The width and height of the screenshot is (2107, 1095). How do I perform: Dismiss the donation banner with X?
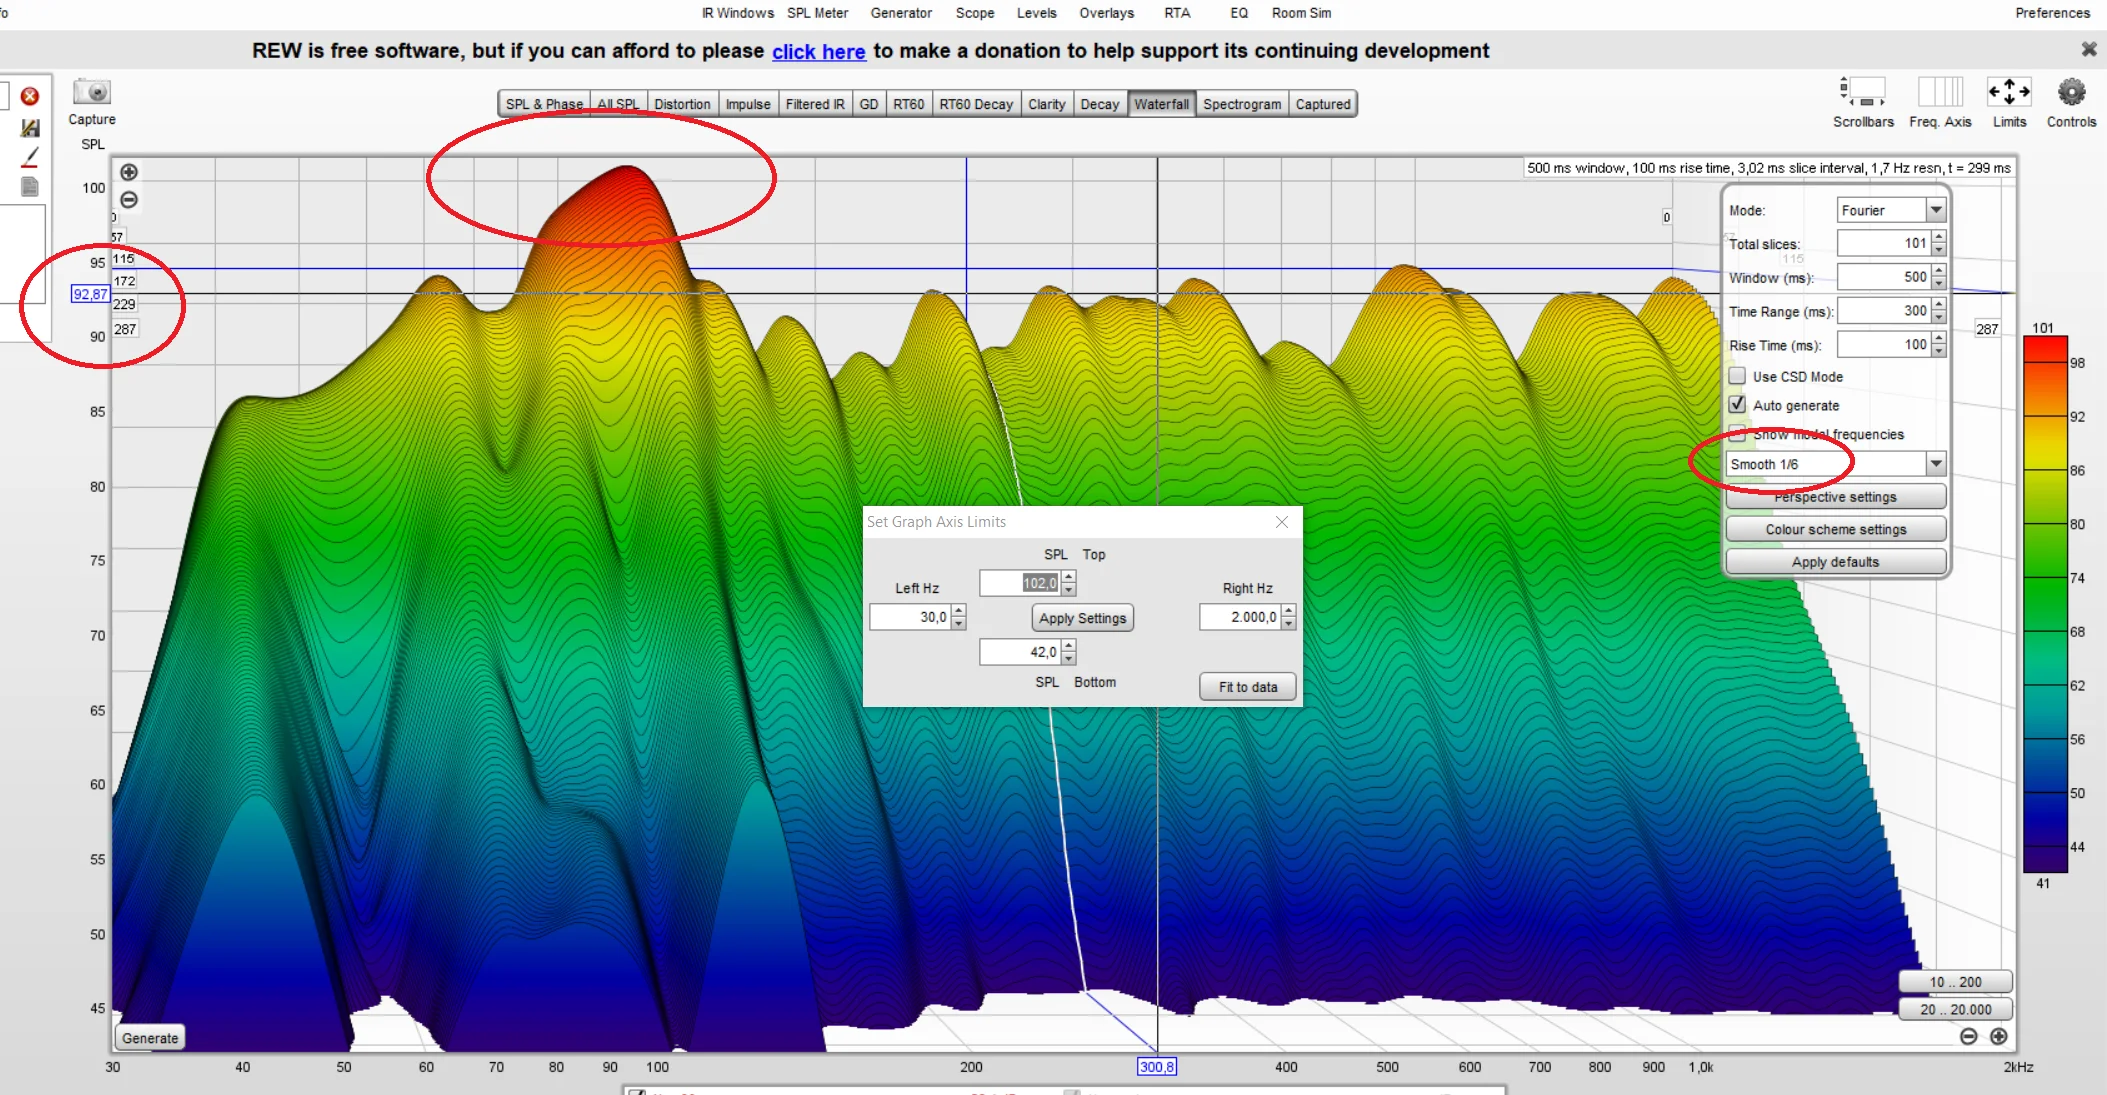[x=2088, y=49]
